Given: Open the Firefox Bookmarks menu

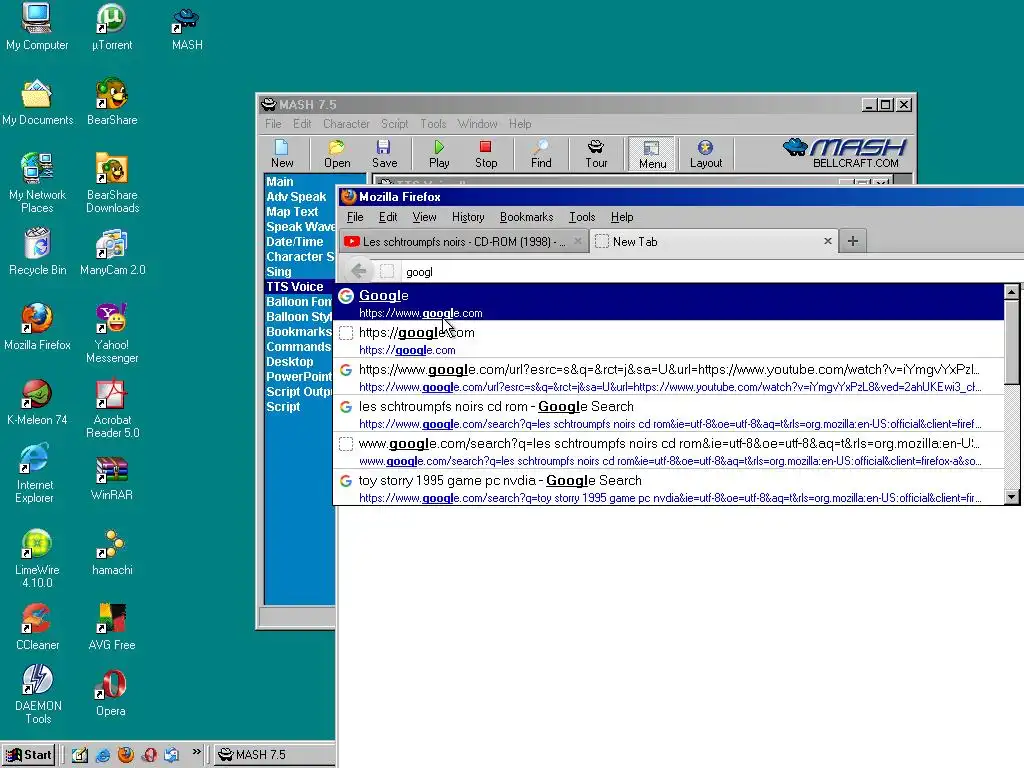Looking at the screenshot, I should click(526, 217).
